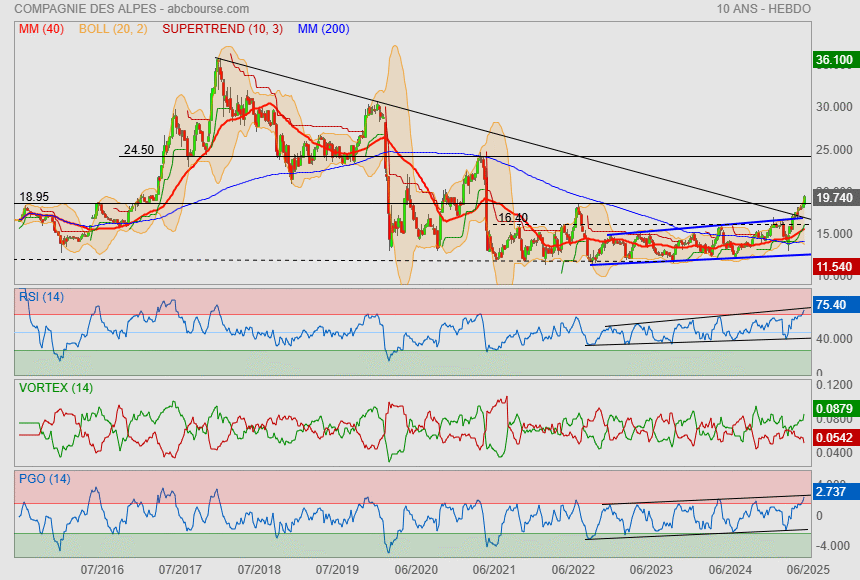Click the 0.1200 vortex axis label
Viewport: 860px width, 580px height.
point(834,385)
